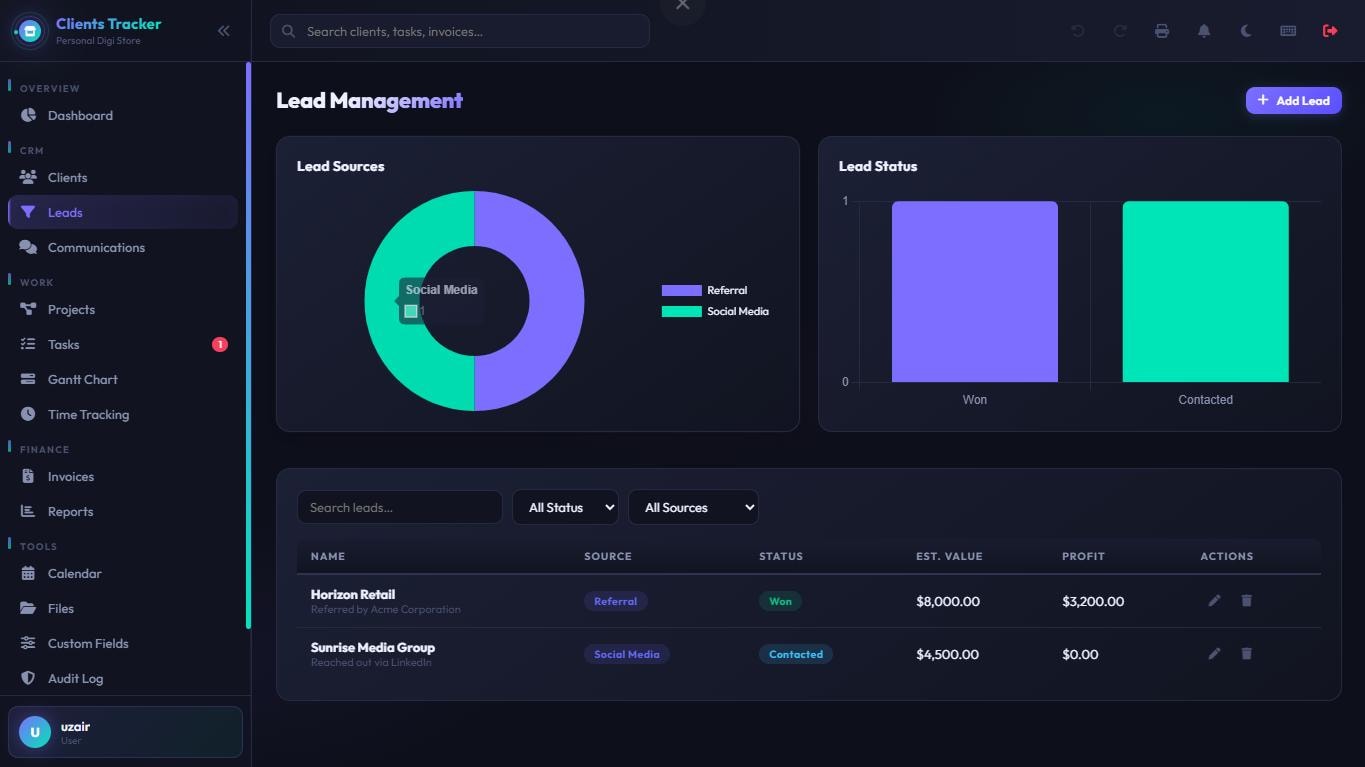Click the Referral legend color swatch
This screenshot has width=1365, height=767.
point(681,290)
